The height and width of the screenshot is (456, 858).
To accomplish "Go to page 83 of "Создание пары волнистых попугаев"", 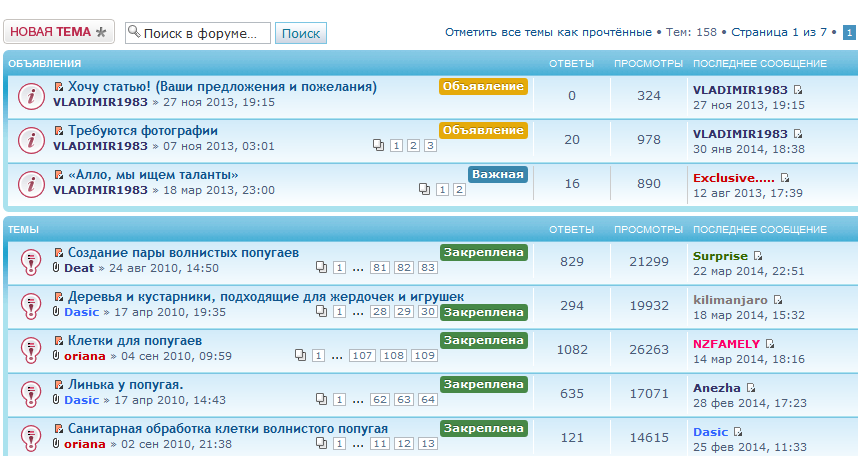I will pyautogui.click(x=428, y=268).
